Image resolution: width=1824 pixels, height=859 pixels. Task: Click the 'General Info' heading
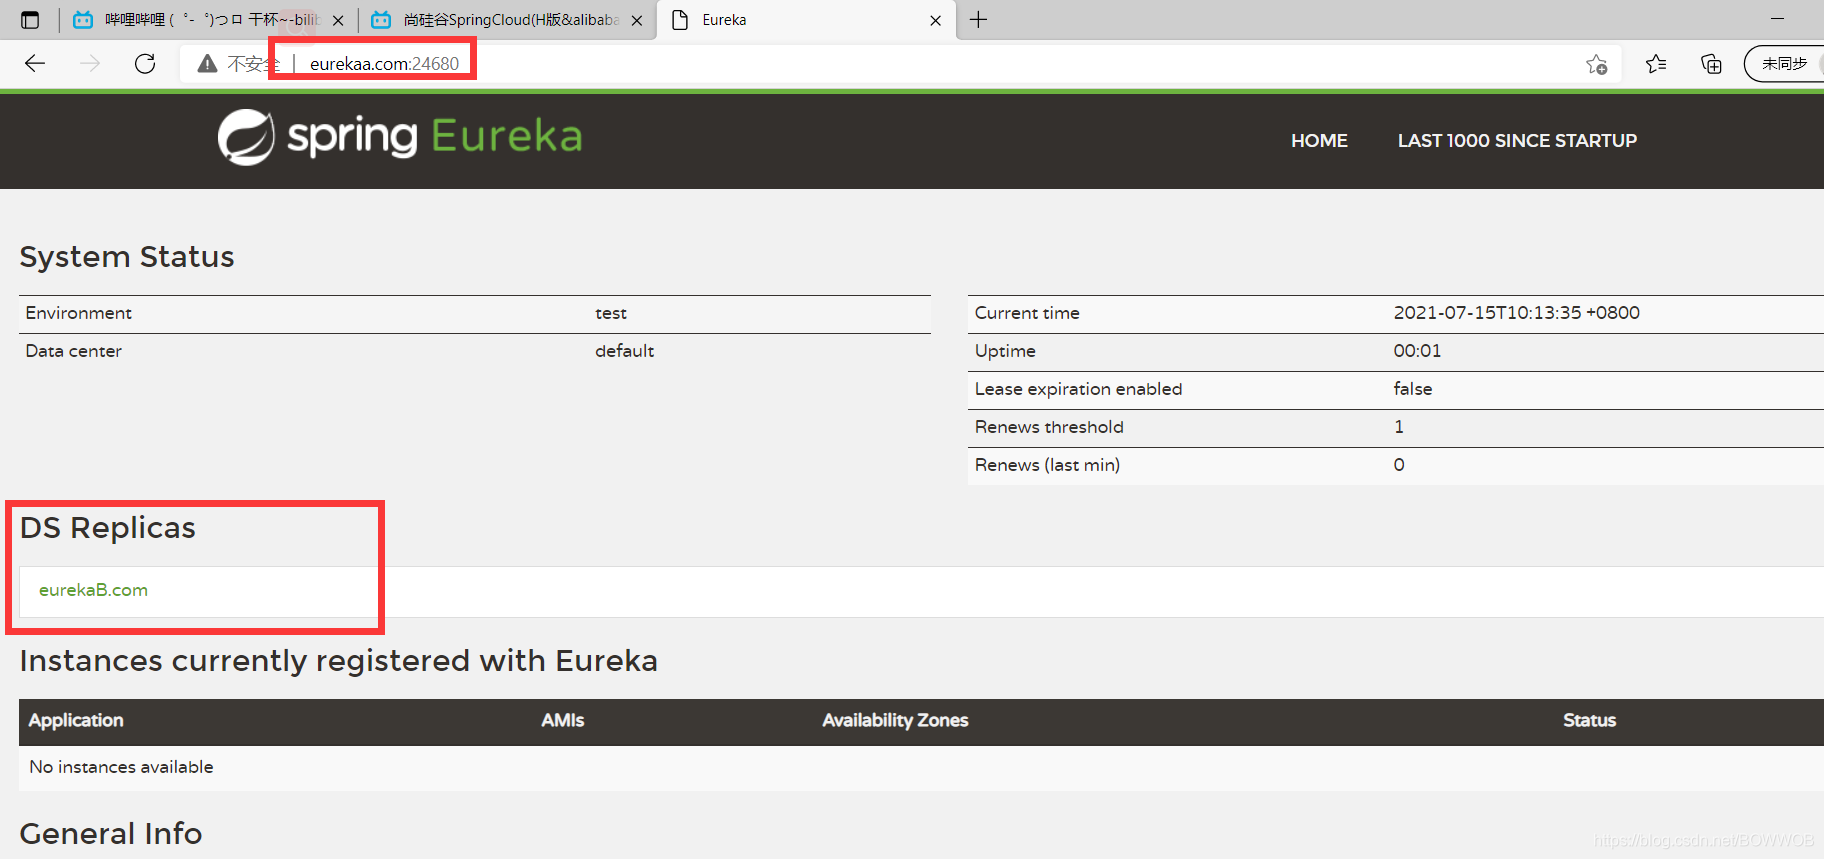tap(111, 834)
